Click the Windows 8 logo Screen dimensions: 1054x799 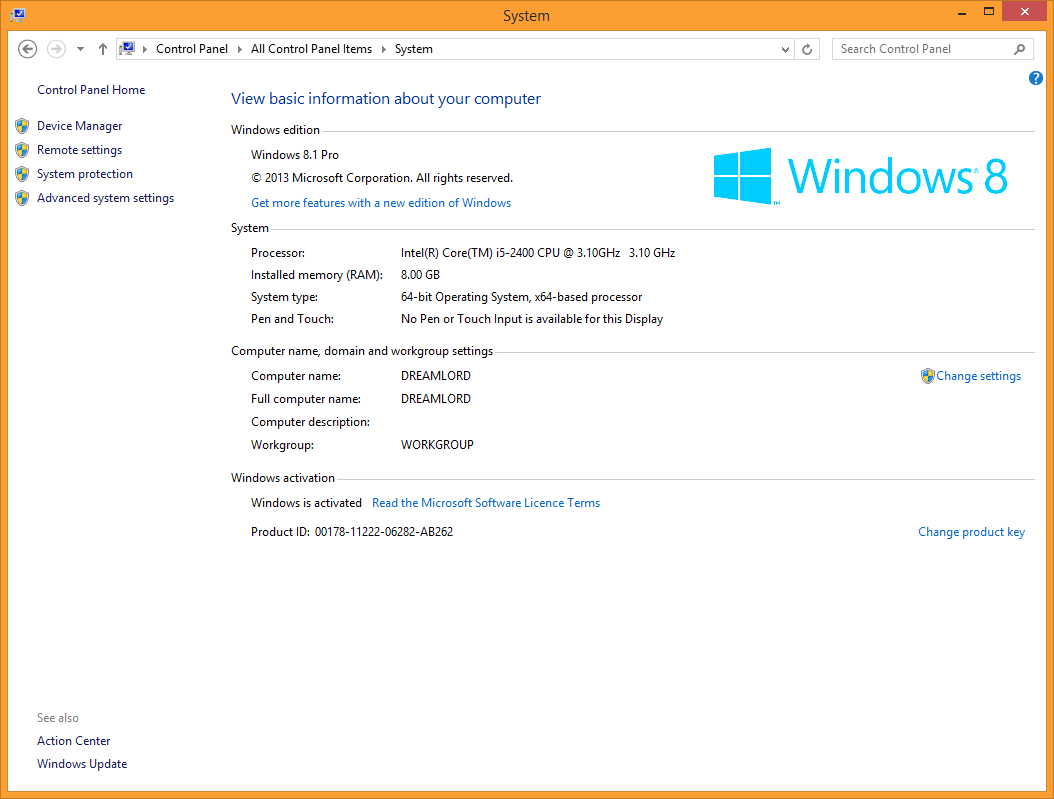(860, 176)
